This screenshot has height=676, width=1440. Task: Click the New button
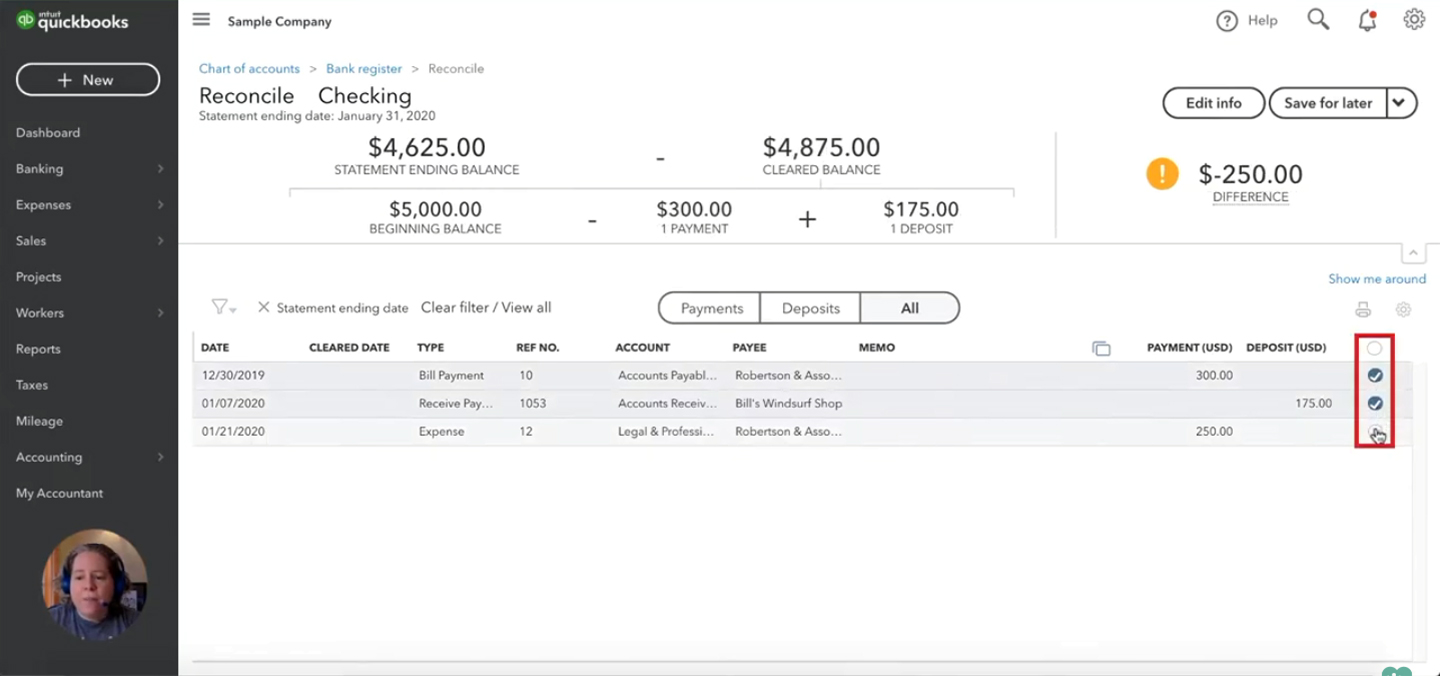(x=88, y=80)
